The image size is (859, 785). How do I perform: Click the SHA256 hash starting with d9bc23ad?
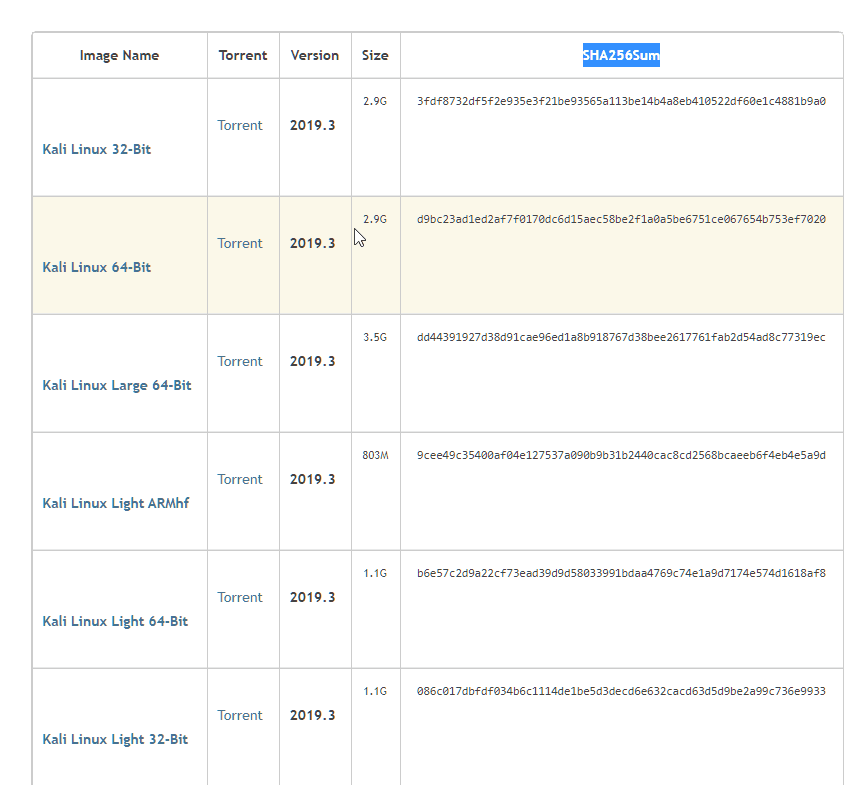coord(621,219)
